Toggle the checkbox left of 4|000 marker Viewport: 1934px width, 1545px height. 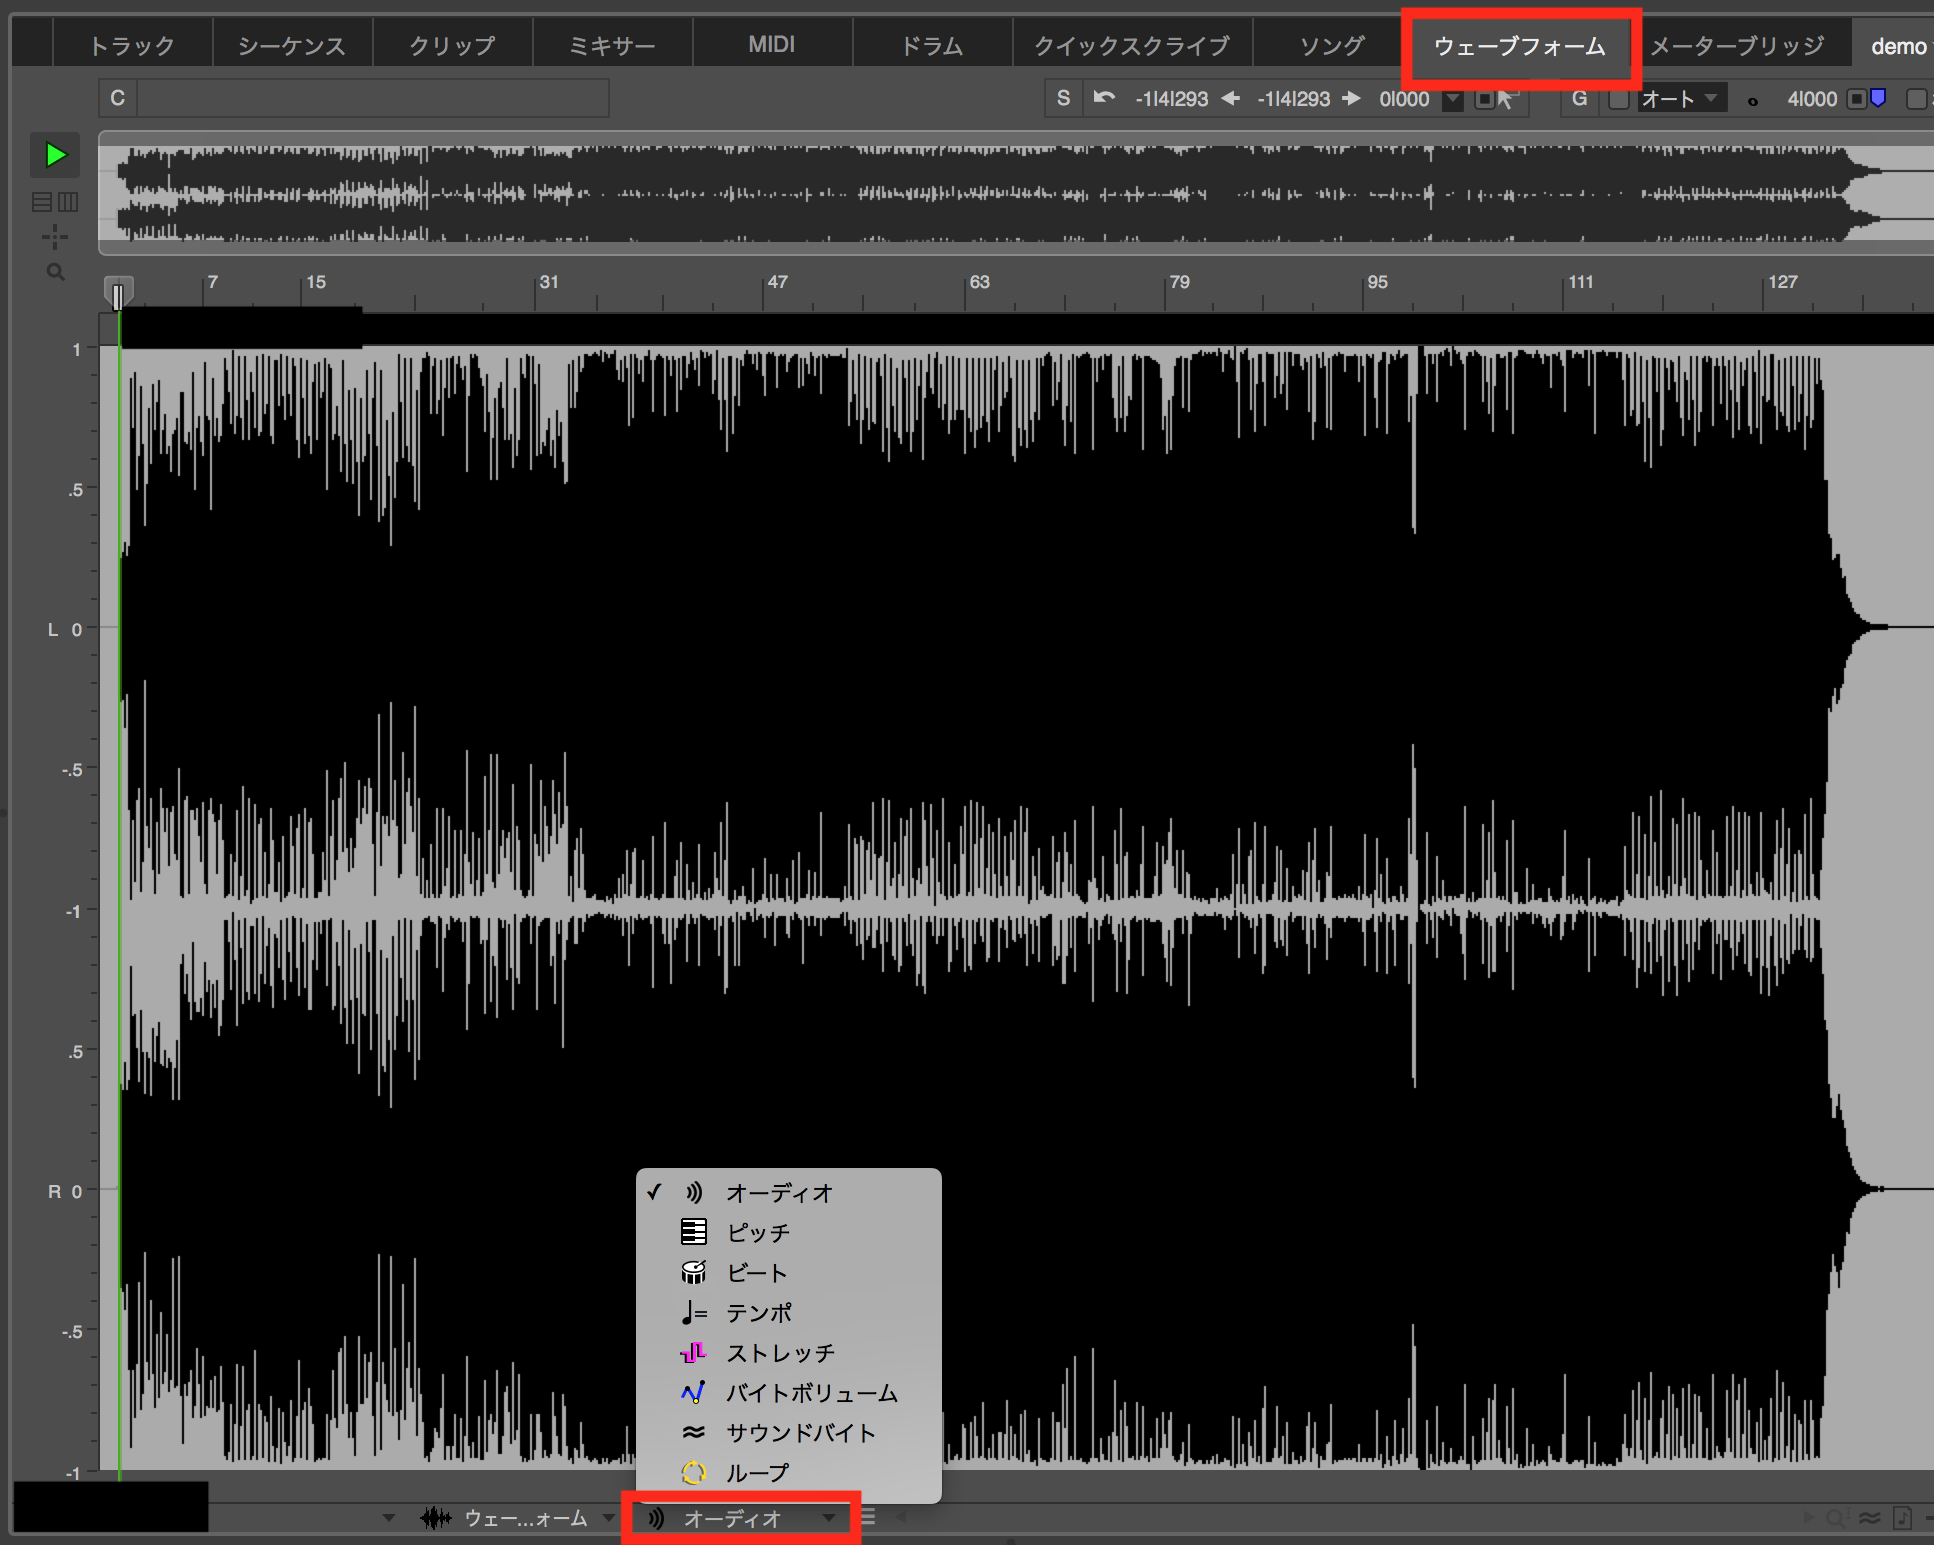[x=1856, y=99]
